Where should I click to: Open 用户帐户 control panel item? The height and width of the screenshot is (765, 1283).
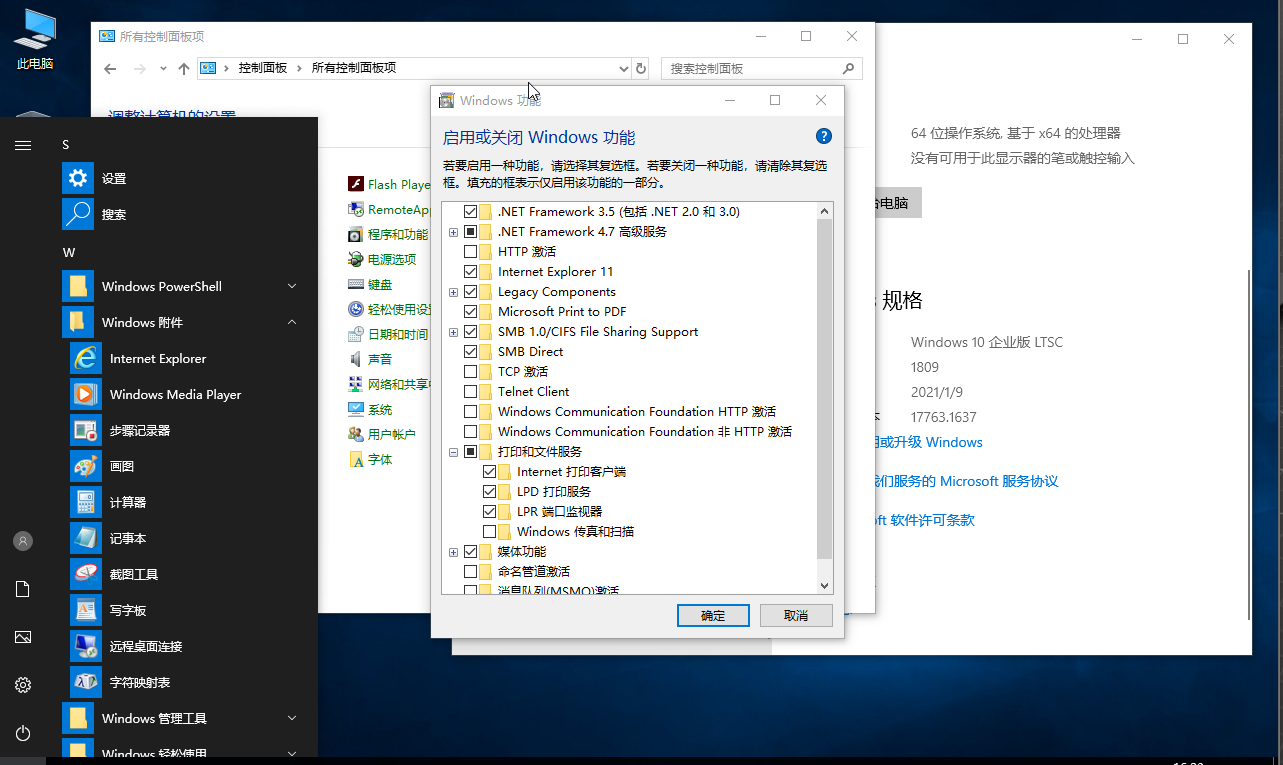391,434
